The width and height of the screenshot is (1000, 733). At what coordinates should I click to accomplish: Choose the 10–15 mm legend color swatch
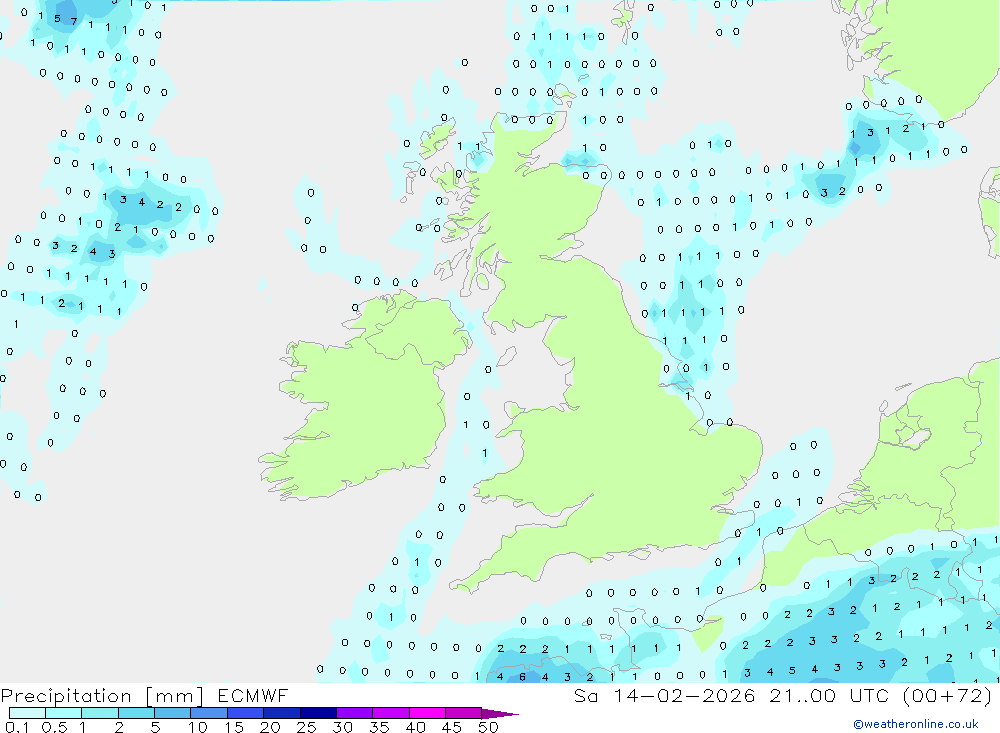coord(209,713)
